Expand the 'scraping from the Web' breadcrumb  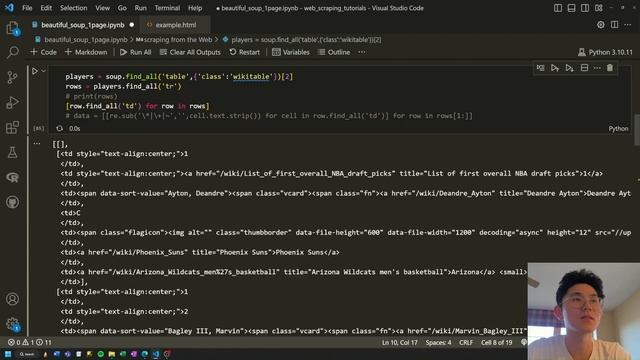tap(174, 40)
